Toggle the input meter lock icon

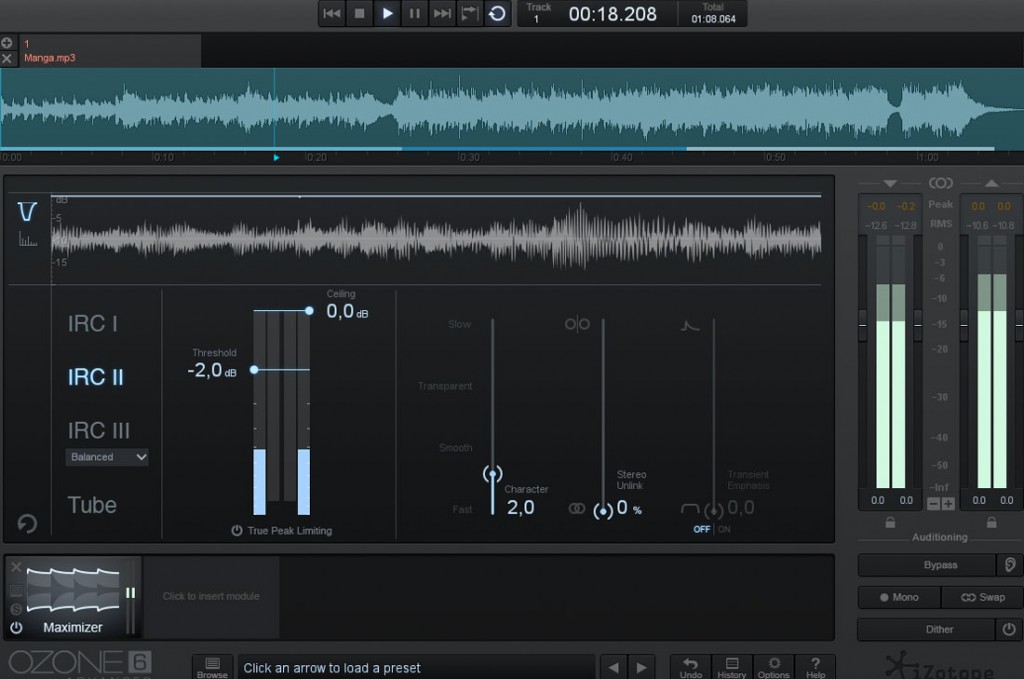pos(890,522)
